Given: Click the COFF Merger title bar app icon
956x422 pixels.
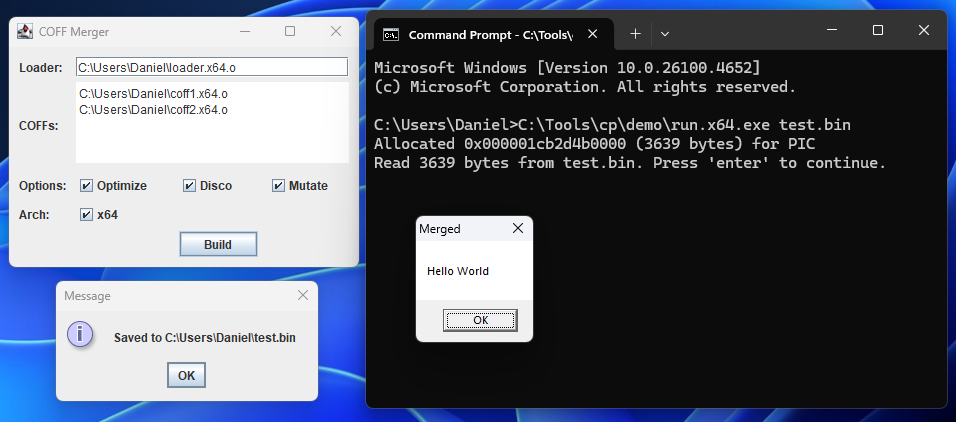Looking at the screenshot, I should 25,32.
